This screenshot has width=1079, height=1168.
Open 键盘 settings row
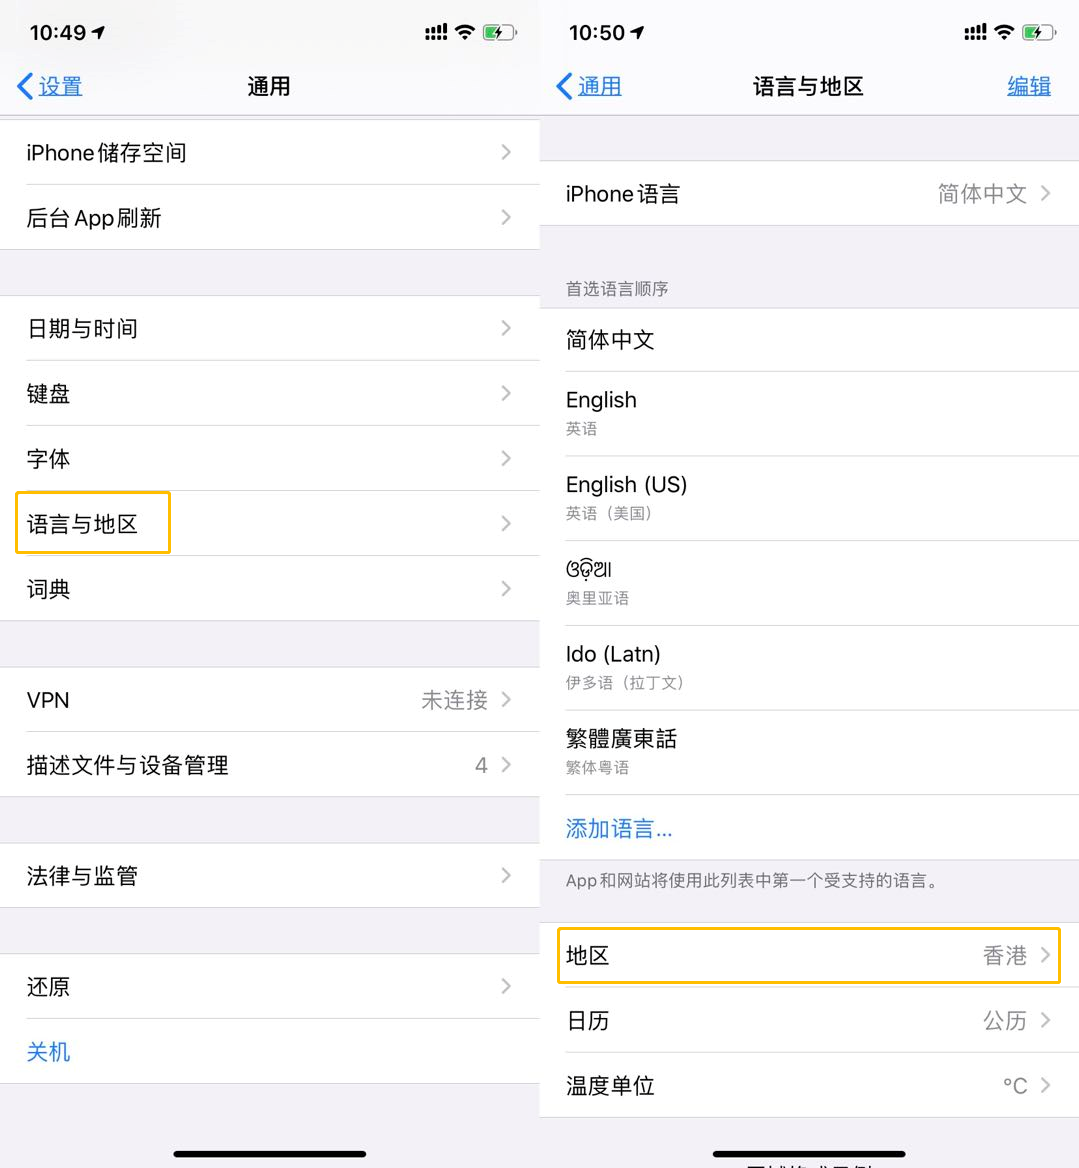[270, 393]
